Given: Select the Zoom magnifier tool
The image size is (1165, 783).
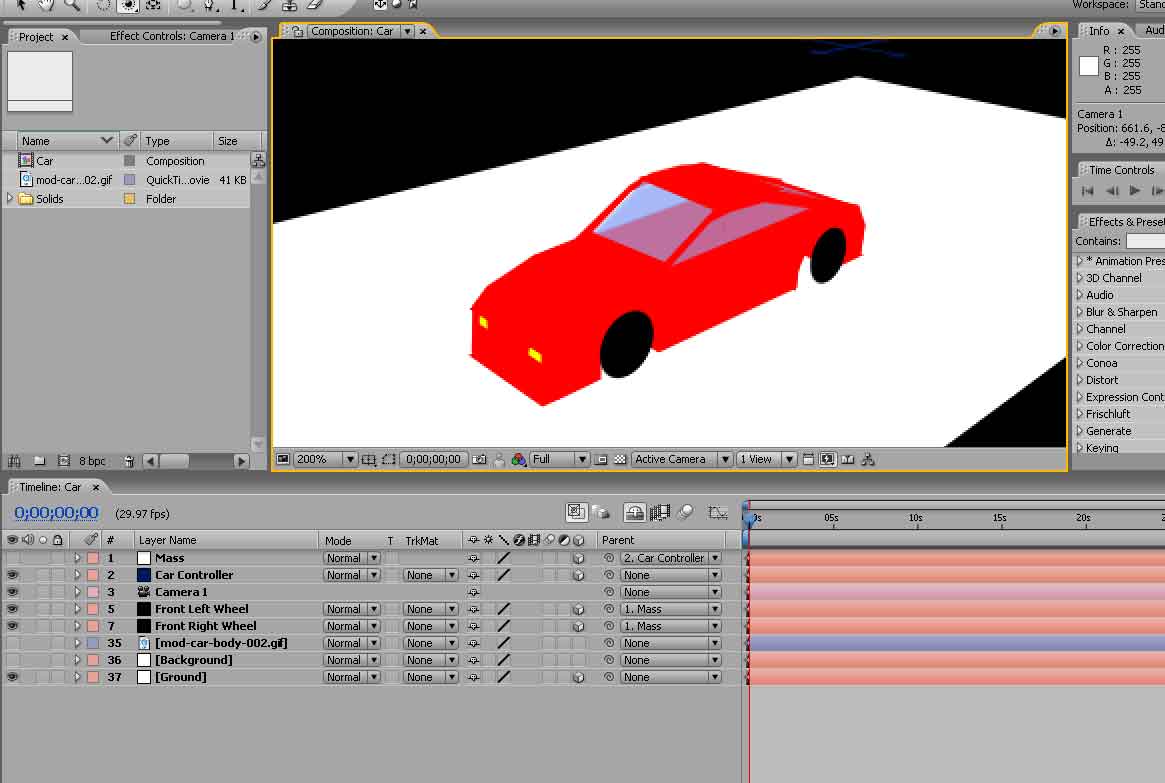Looking at the screenshot, I should 71,4.
